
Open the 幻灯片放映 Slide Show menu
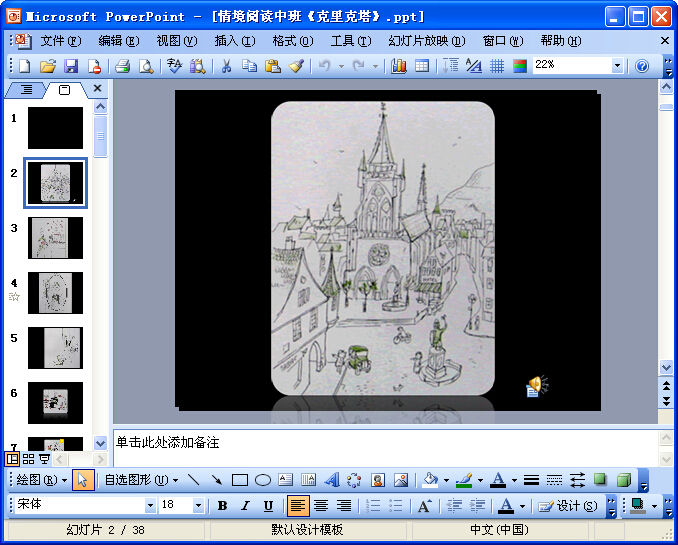tap(426, 41)
